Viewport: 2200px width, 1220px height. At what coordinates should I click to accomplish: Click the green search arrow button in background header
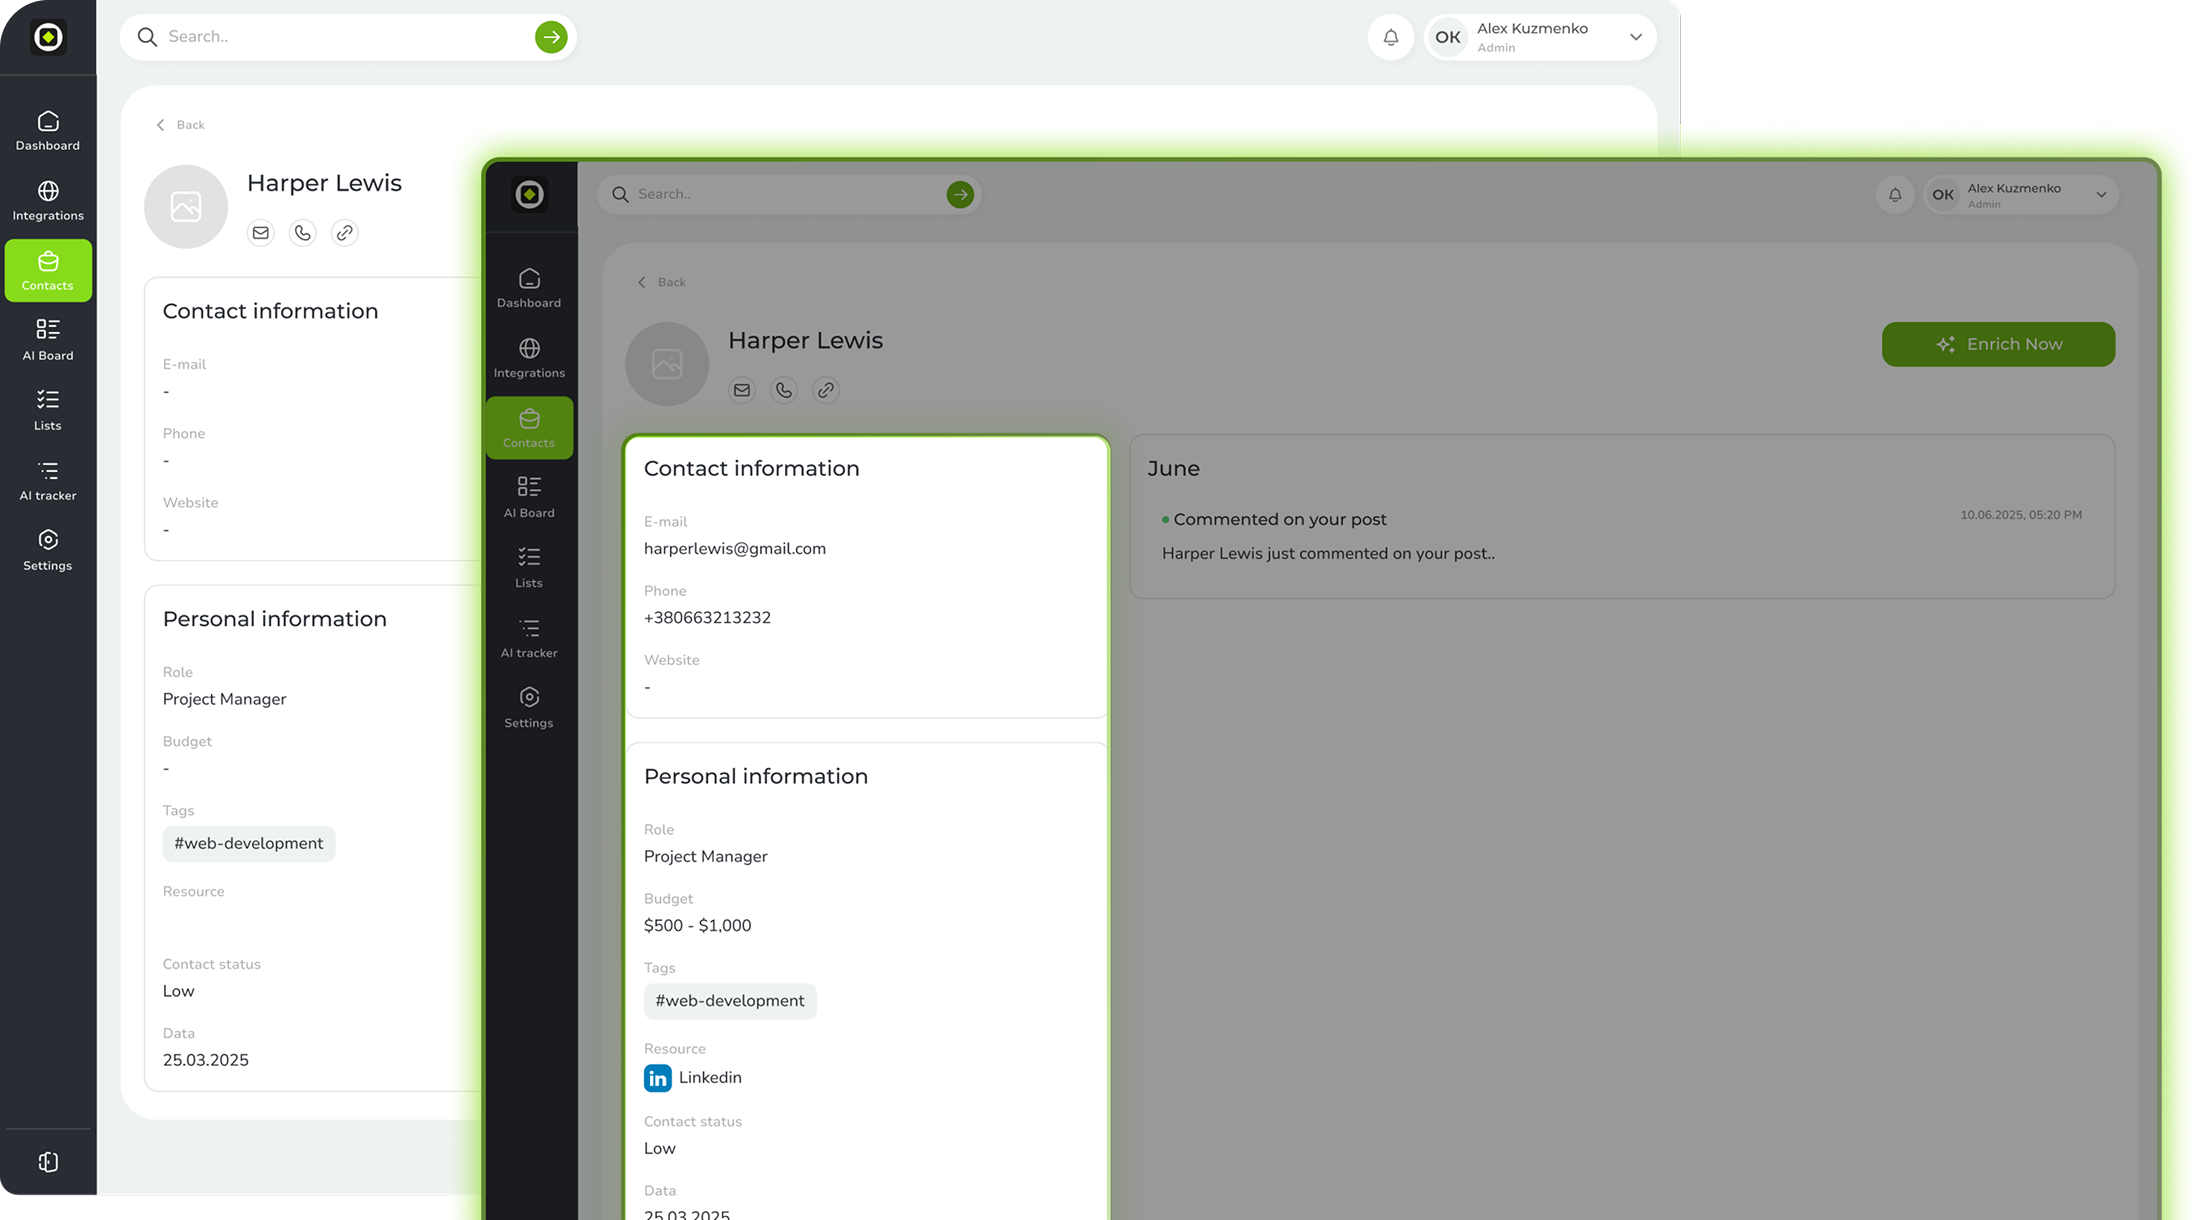(551, 37)
